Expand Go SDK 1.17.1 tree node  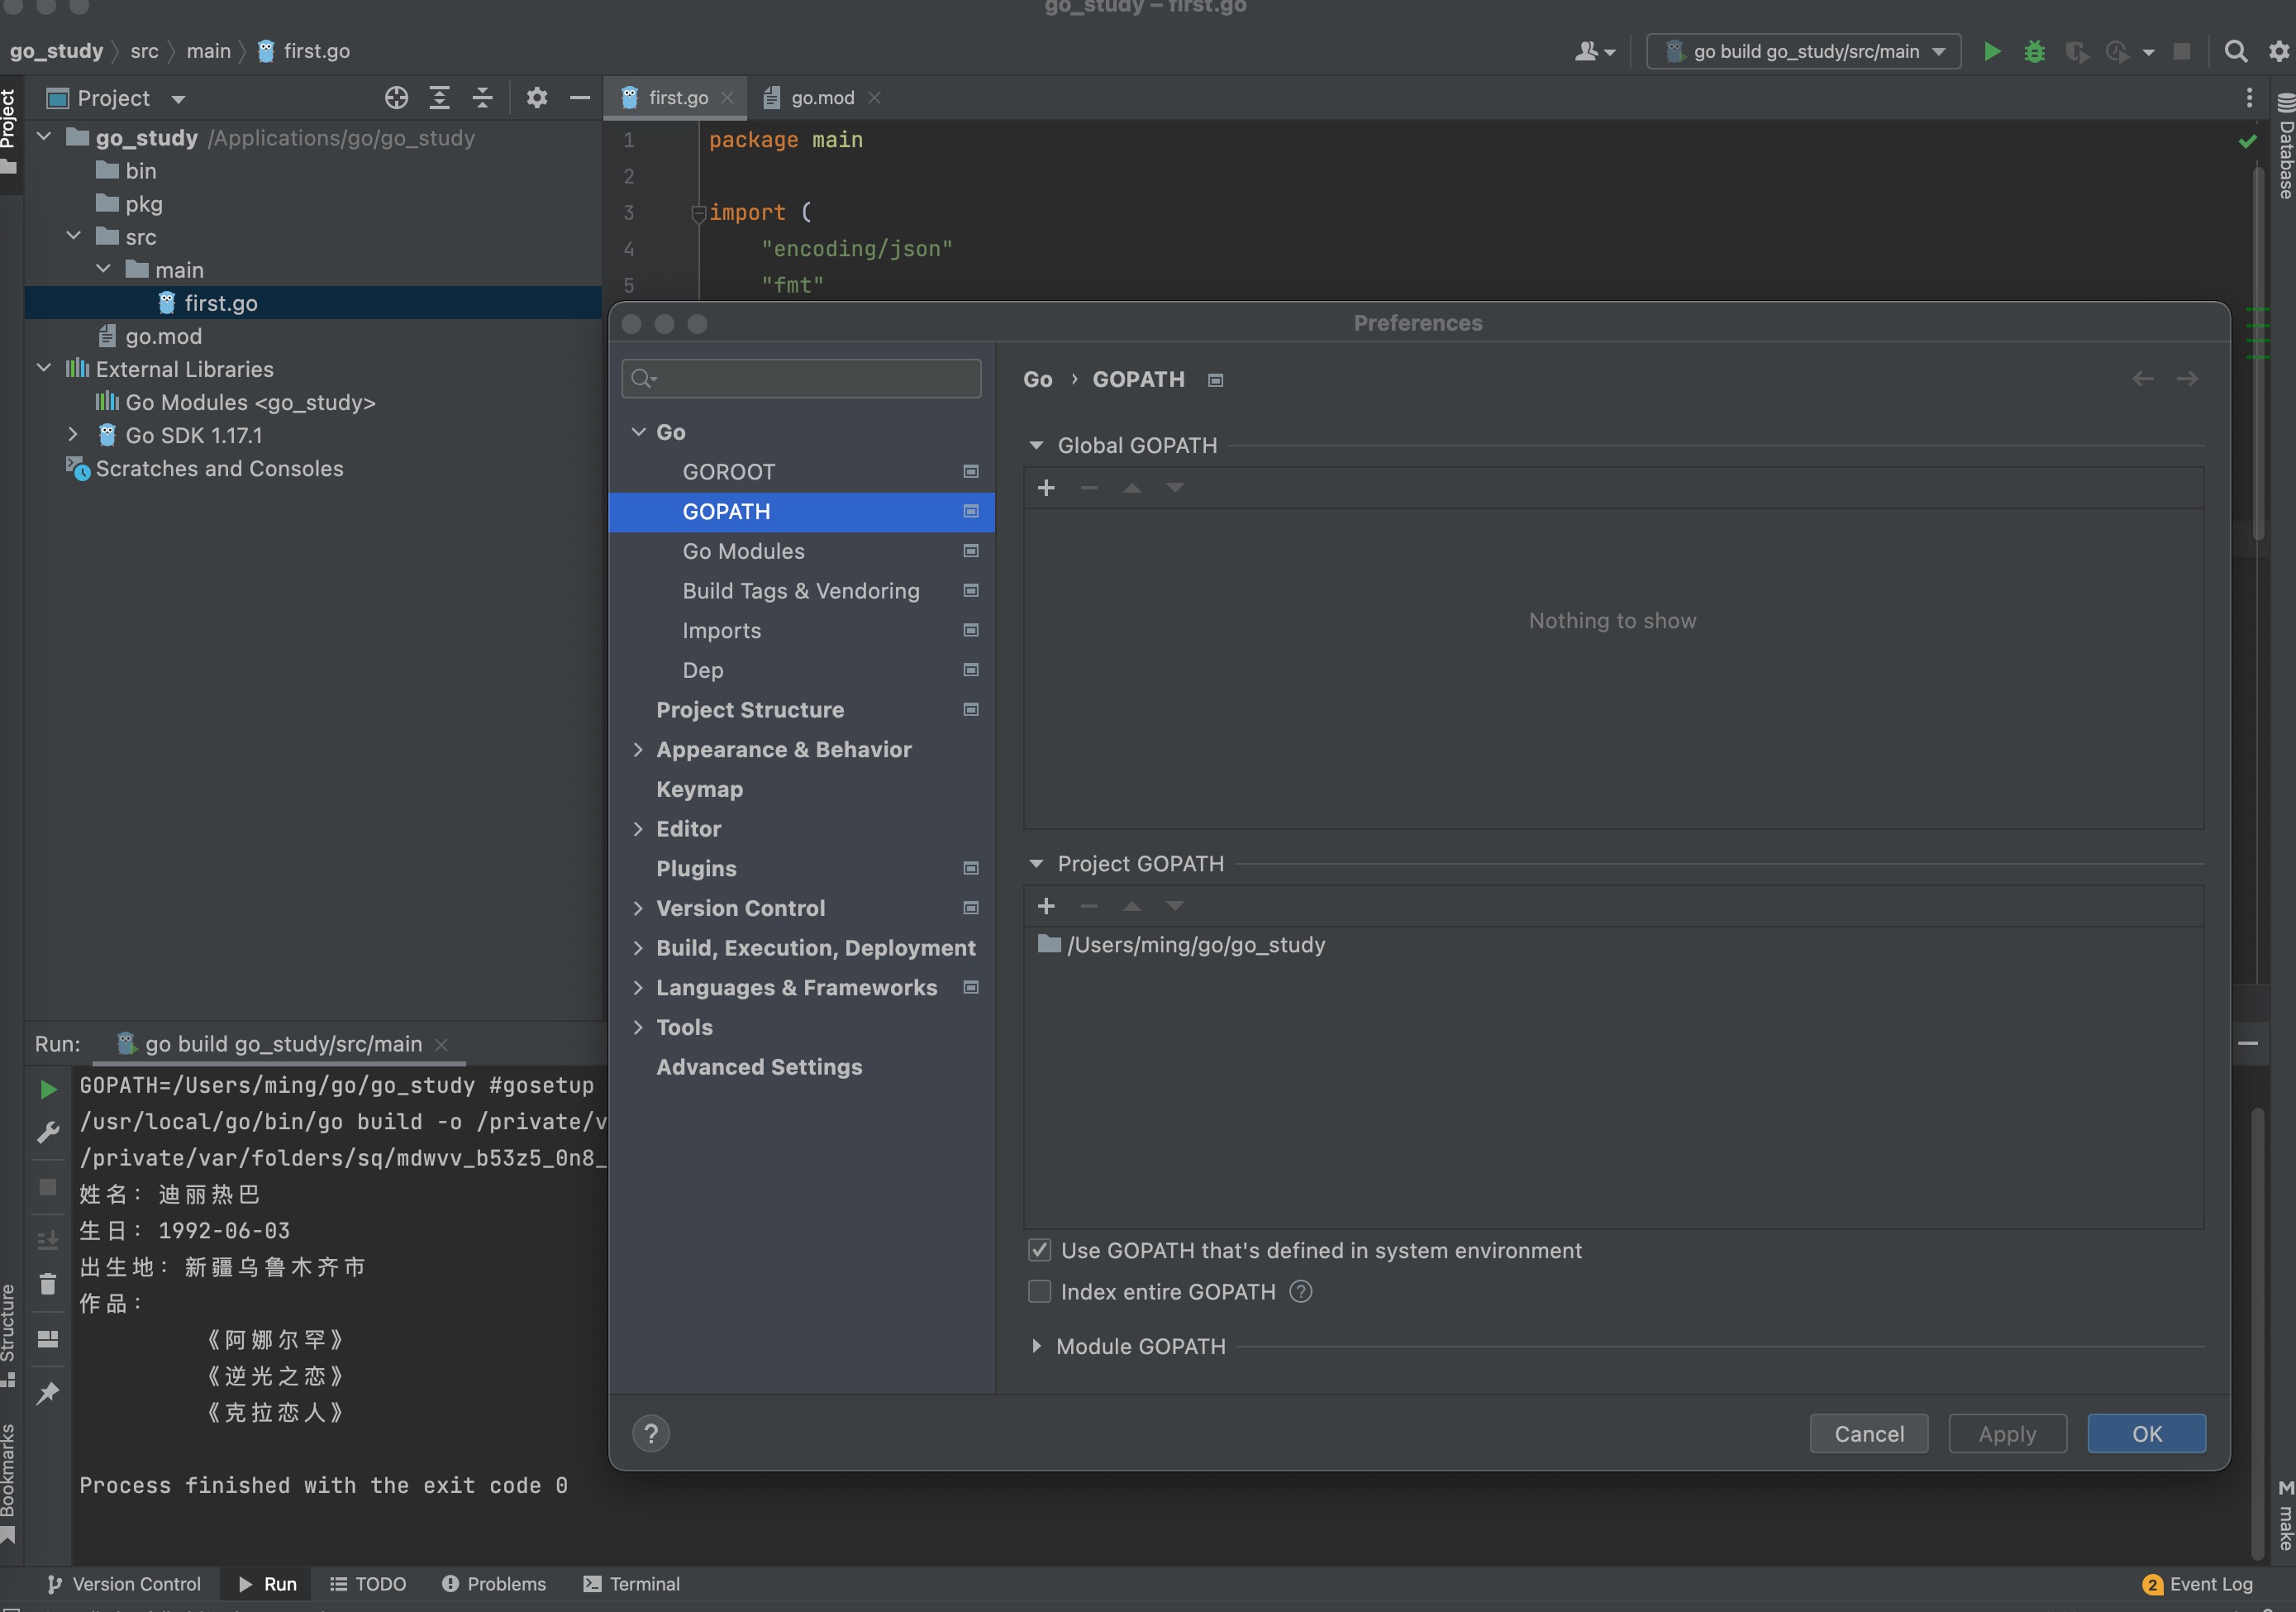[x=72, y=435]
